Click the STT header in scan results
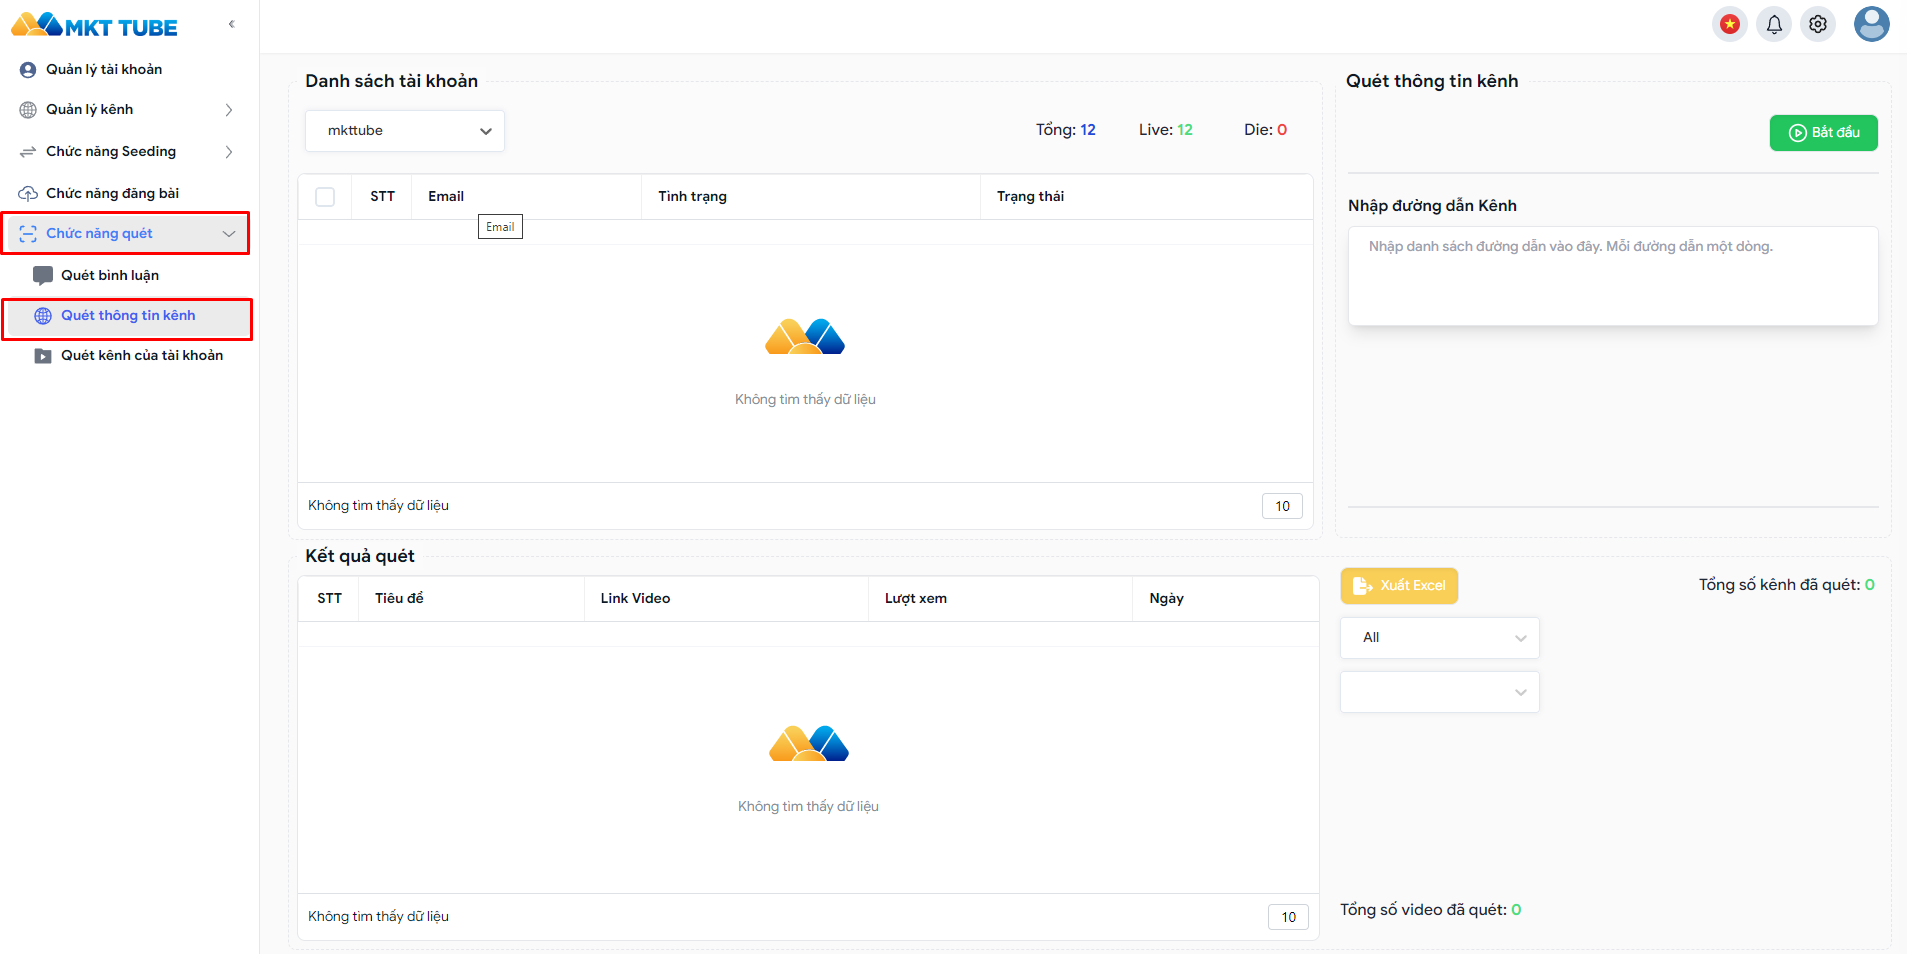Viewport: 1907px width, 954px height. (x=329, y=599)
